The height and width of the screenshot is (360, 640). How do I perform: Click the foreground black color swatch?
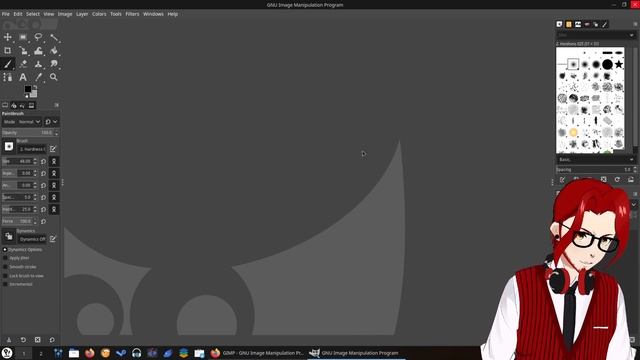[x=28, y=89]
